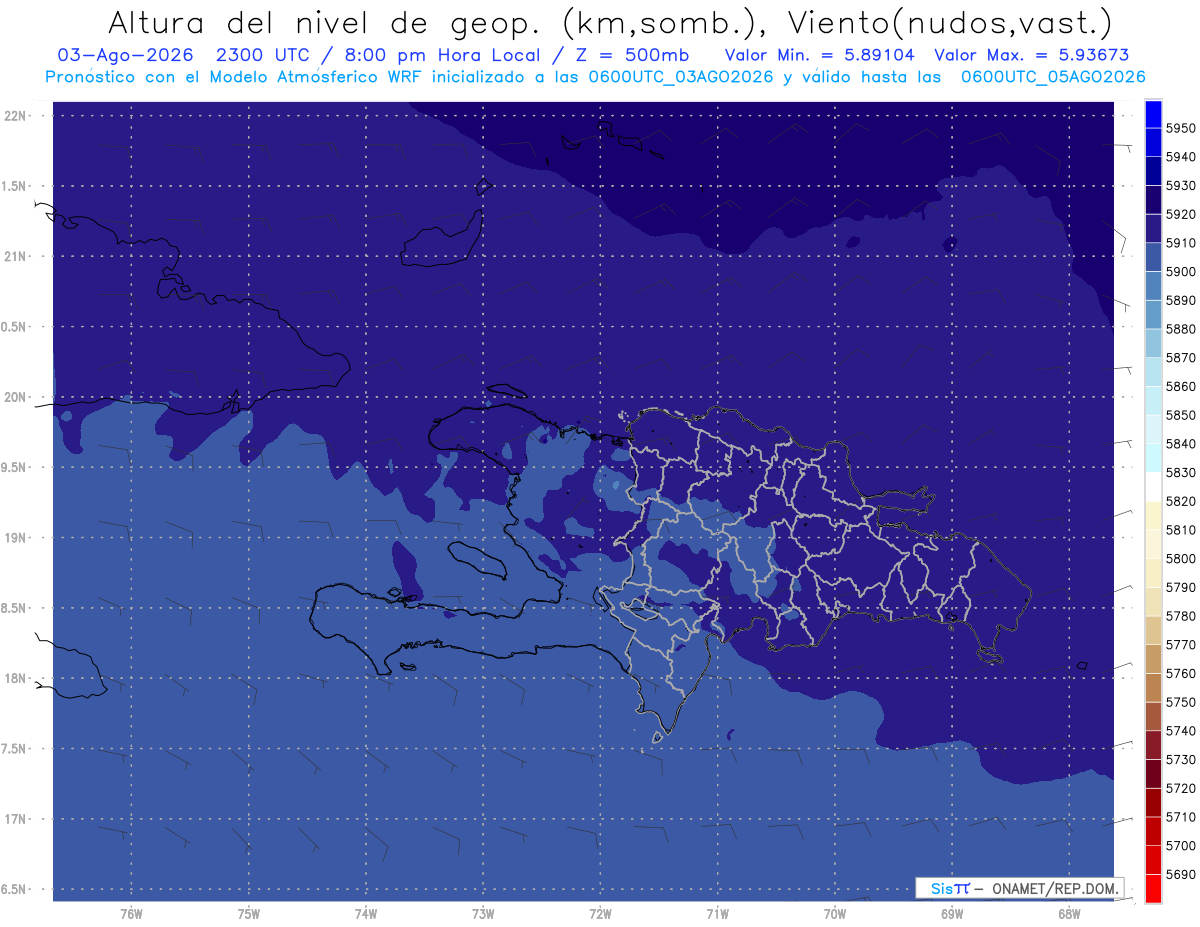1200x927 pixels.
Task: Pick the dark maroon swatch between 5720 and 5730
Action: [1153, 773]
